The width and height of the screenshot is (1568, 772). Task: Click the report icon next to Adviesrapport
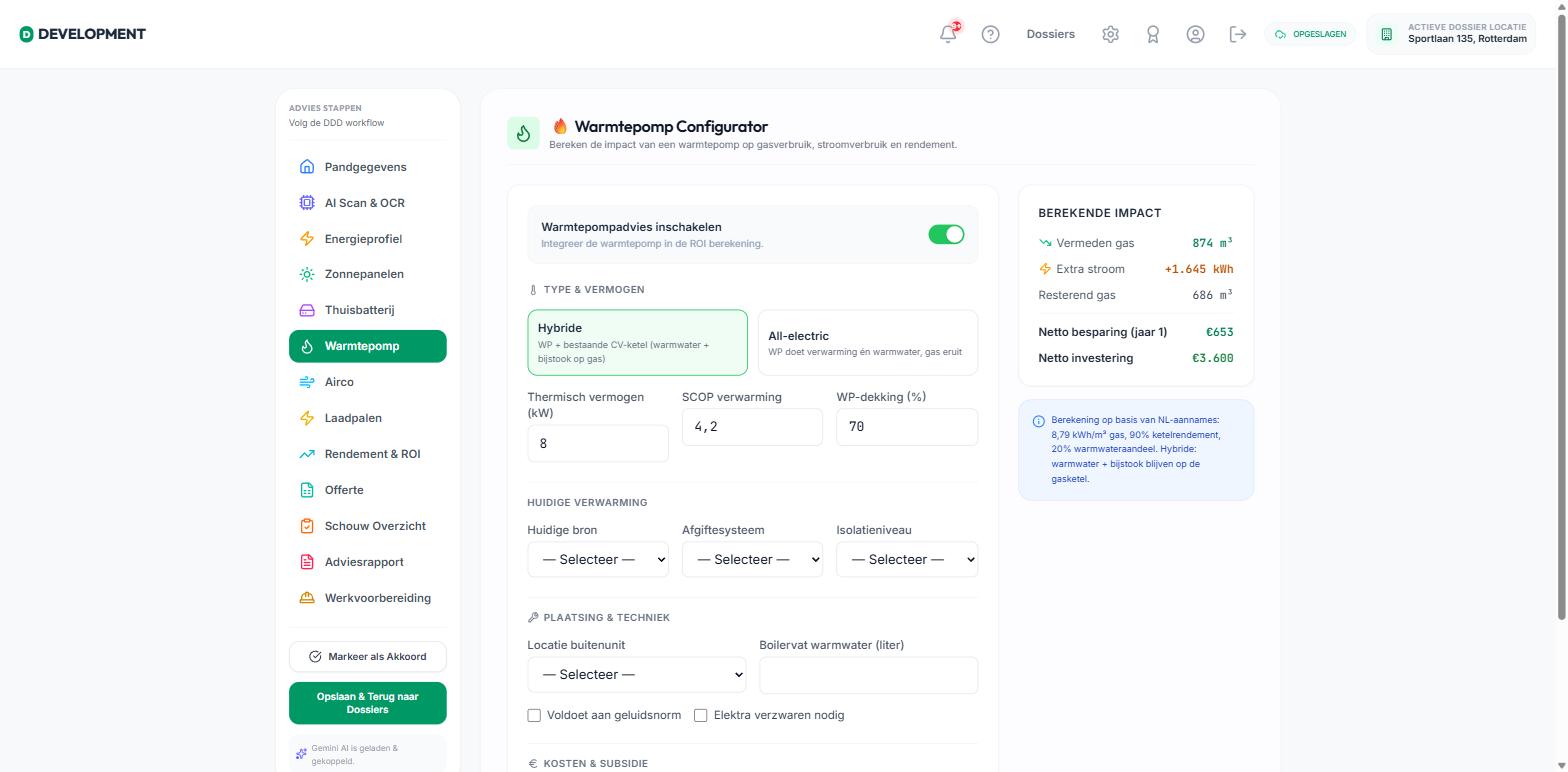coord(307,562)
